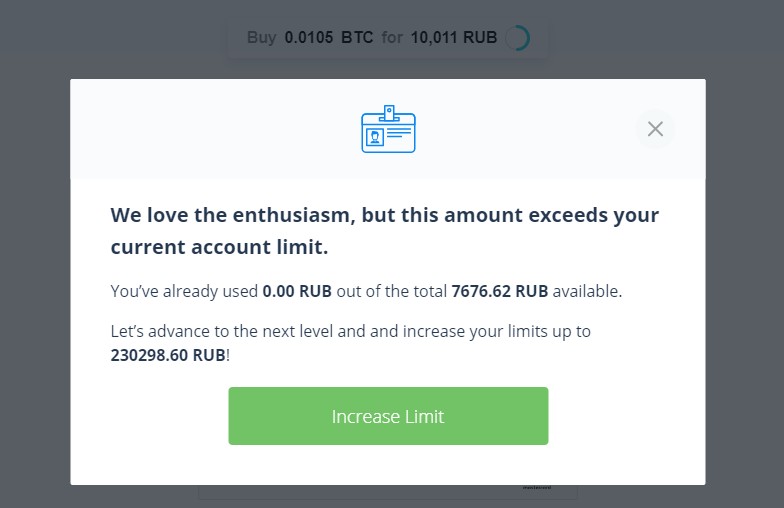Click the 'You've already used' sentence
This screenshot has width=784, height=508.
tap(366, 291)
